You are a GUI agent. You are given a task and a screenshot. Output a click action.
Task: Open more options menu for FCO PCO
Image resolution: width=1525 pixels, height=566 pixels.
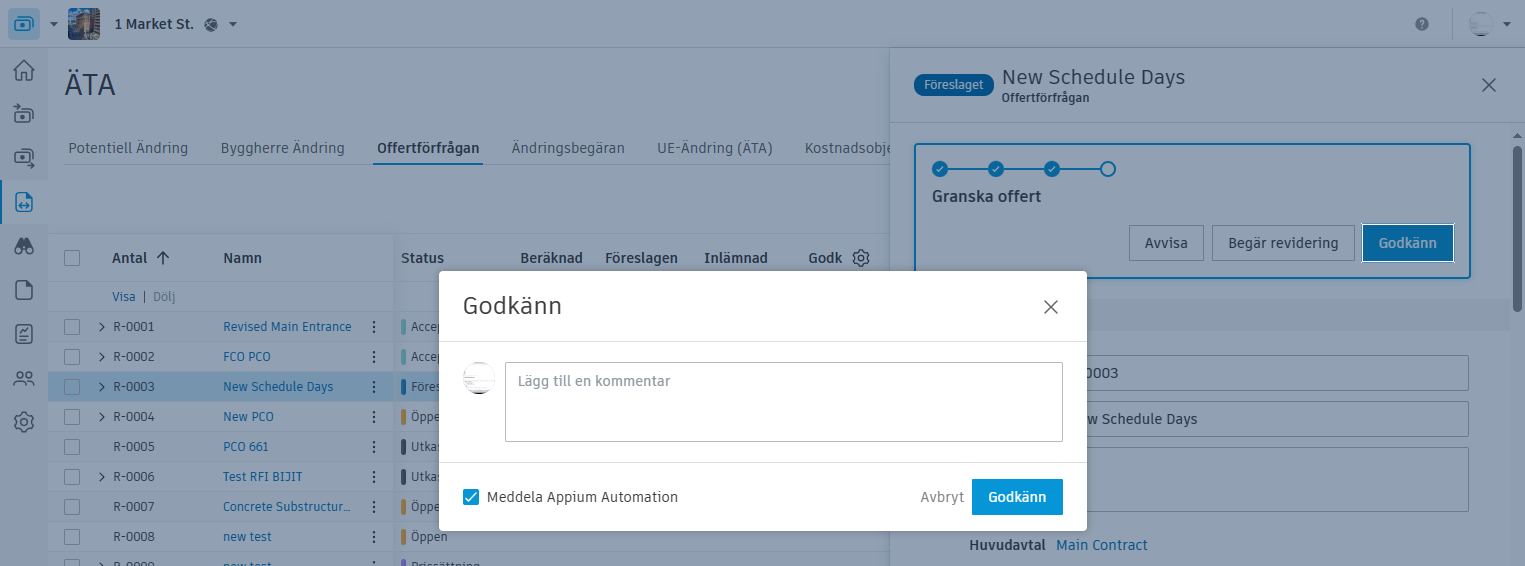coord(374,357)
